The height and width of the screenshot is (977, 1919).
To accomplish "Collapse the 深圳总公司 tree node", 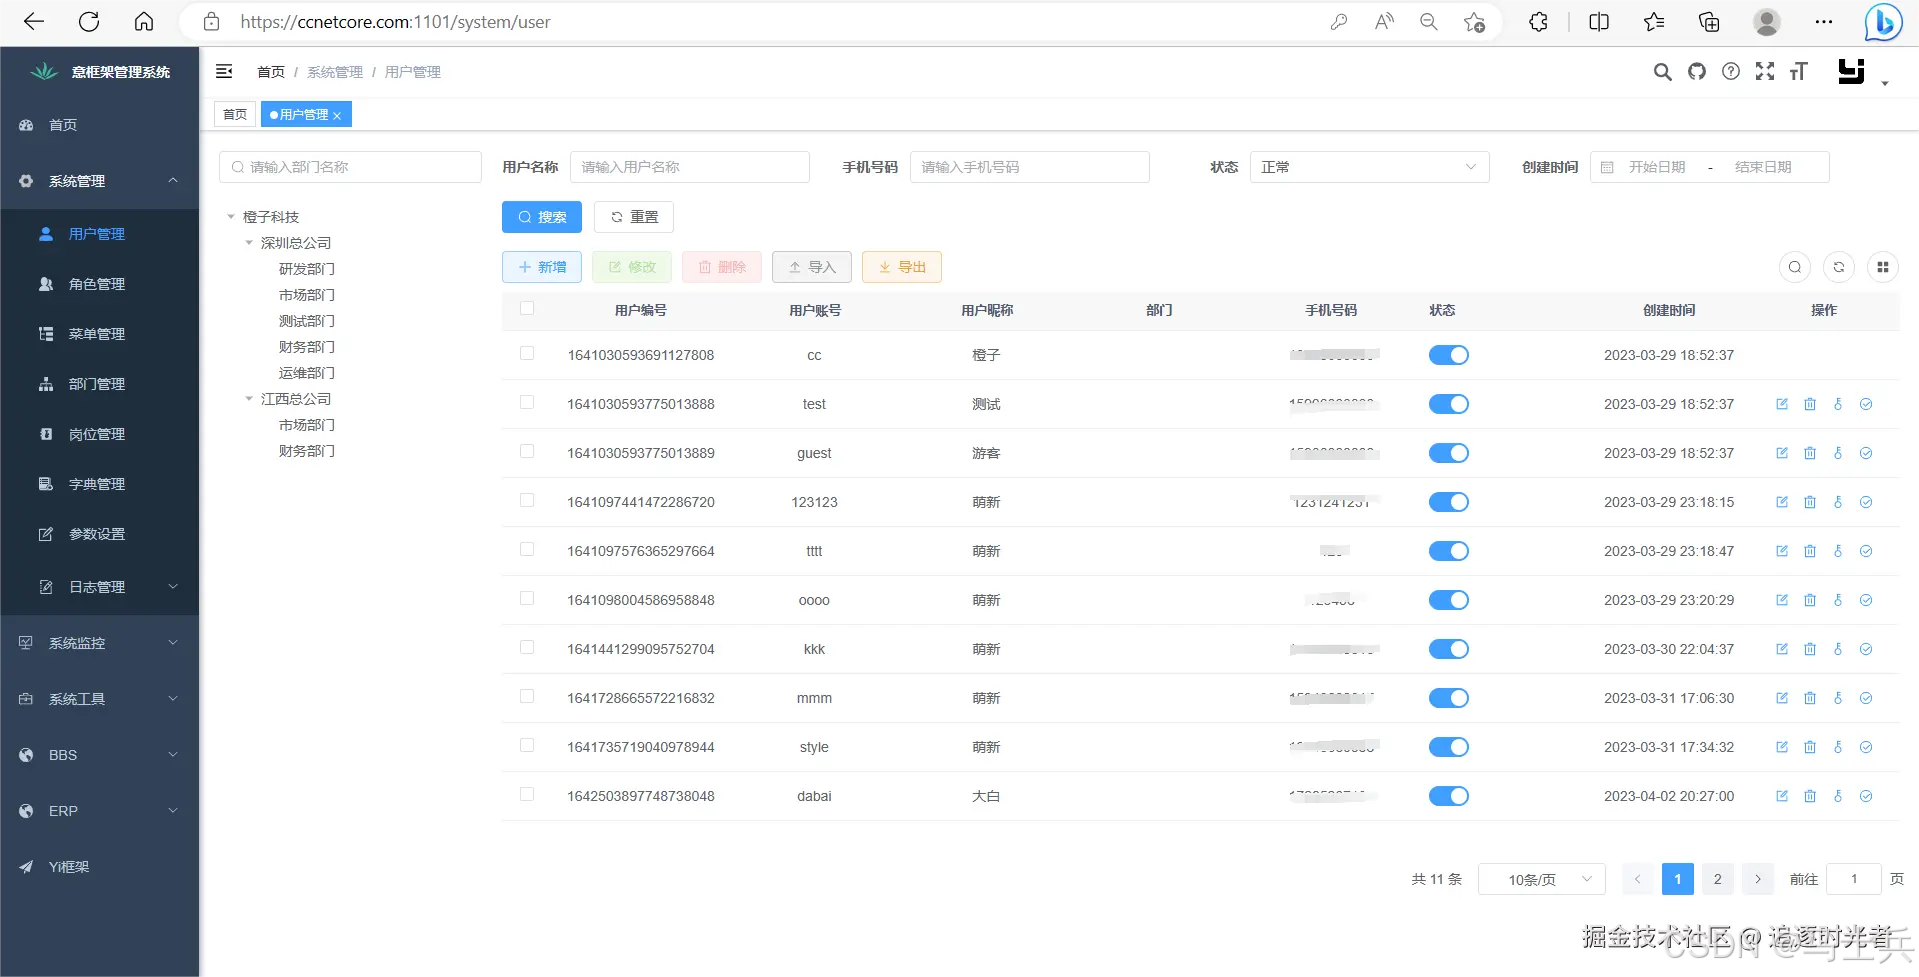I will click(249, 243).
